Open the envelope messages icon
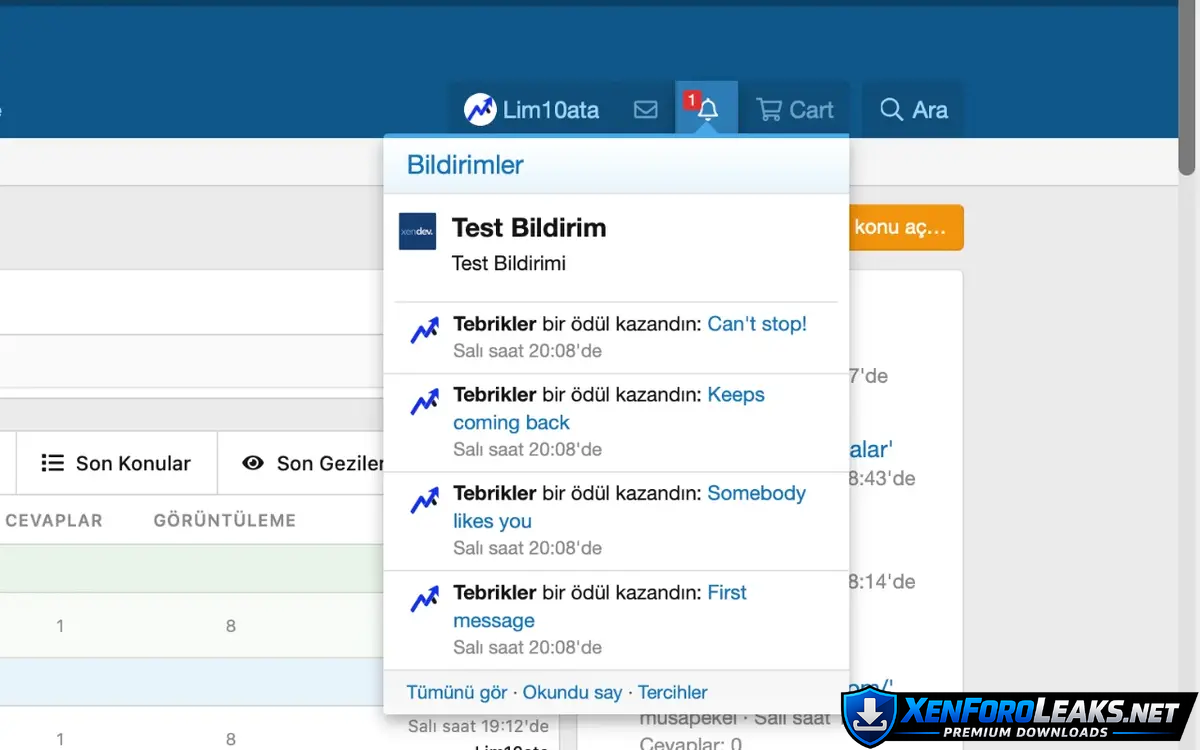 [x=646, y=109]
